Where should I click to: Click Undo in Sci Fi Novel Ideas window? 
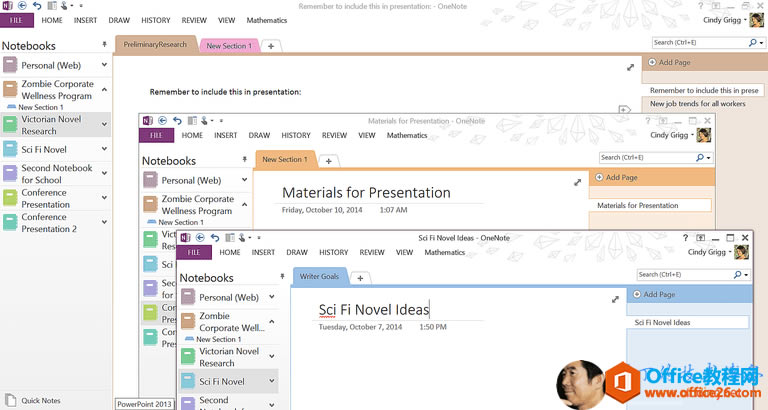(215, 238)
